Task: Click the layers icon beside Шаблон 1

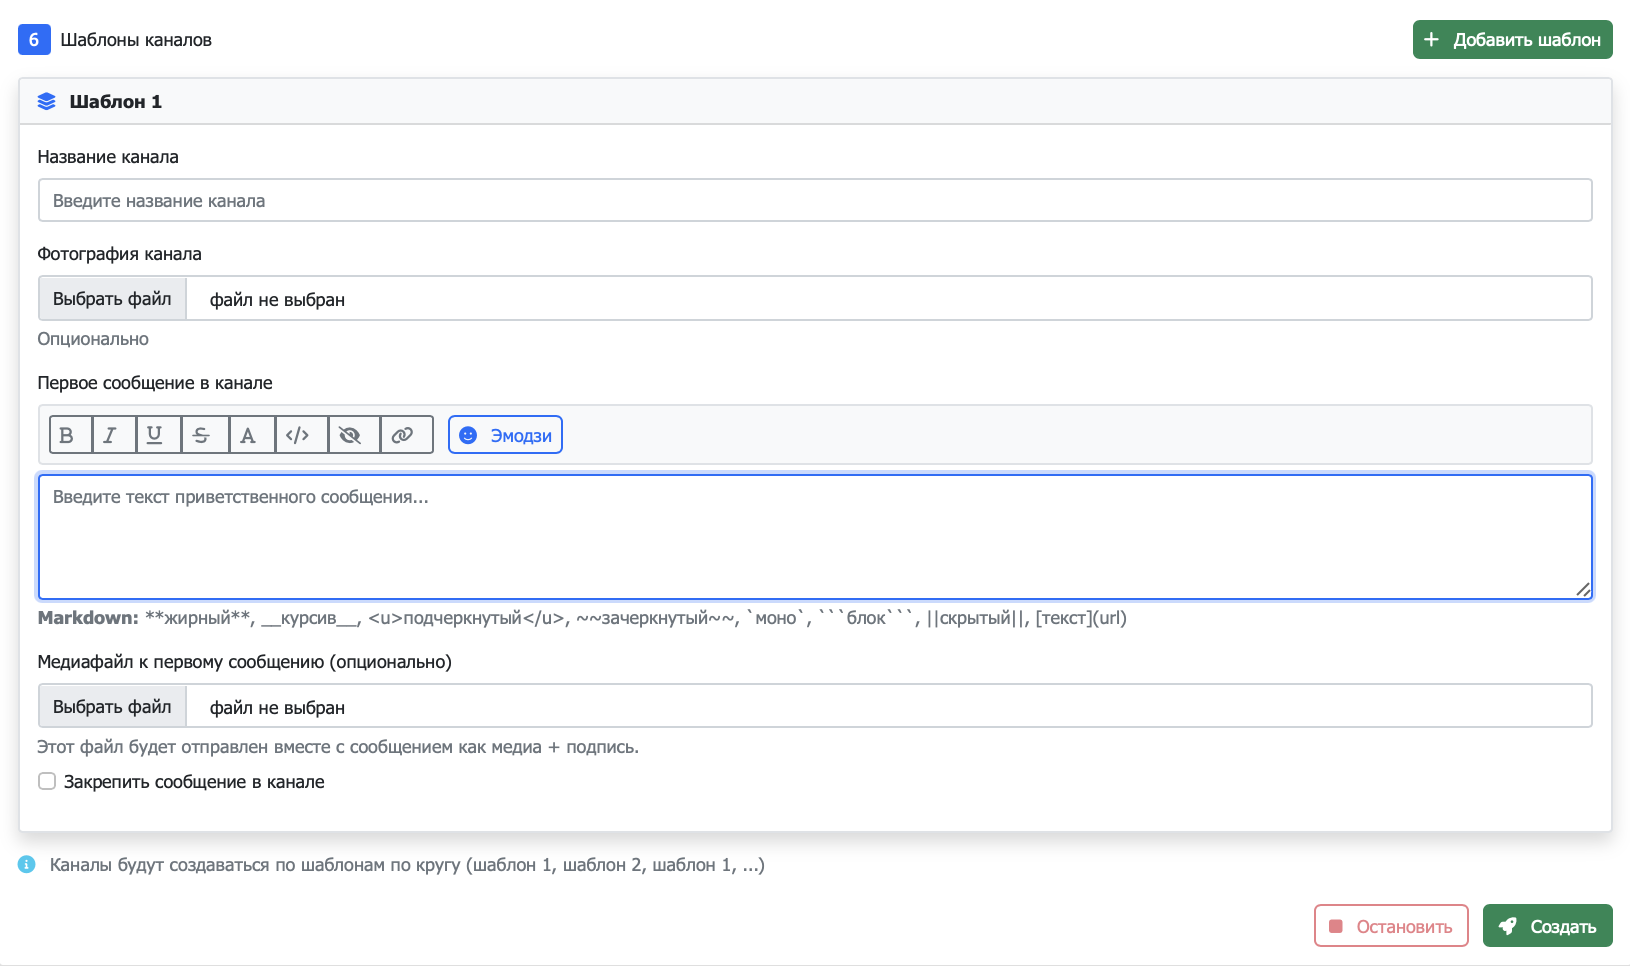Action: [47, 102]
